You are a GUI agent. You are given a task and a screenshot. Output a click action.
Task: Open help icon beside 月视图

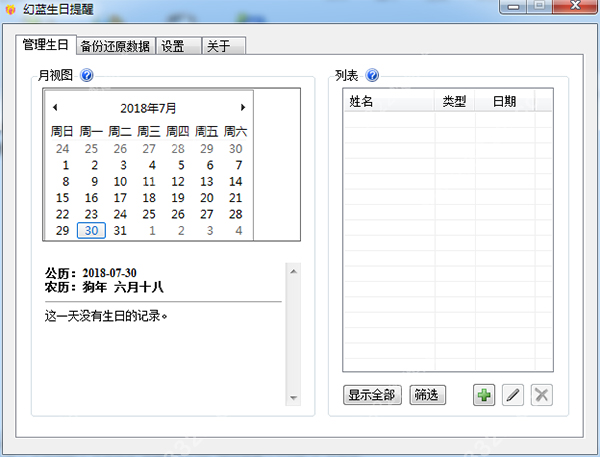point(87,75)
